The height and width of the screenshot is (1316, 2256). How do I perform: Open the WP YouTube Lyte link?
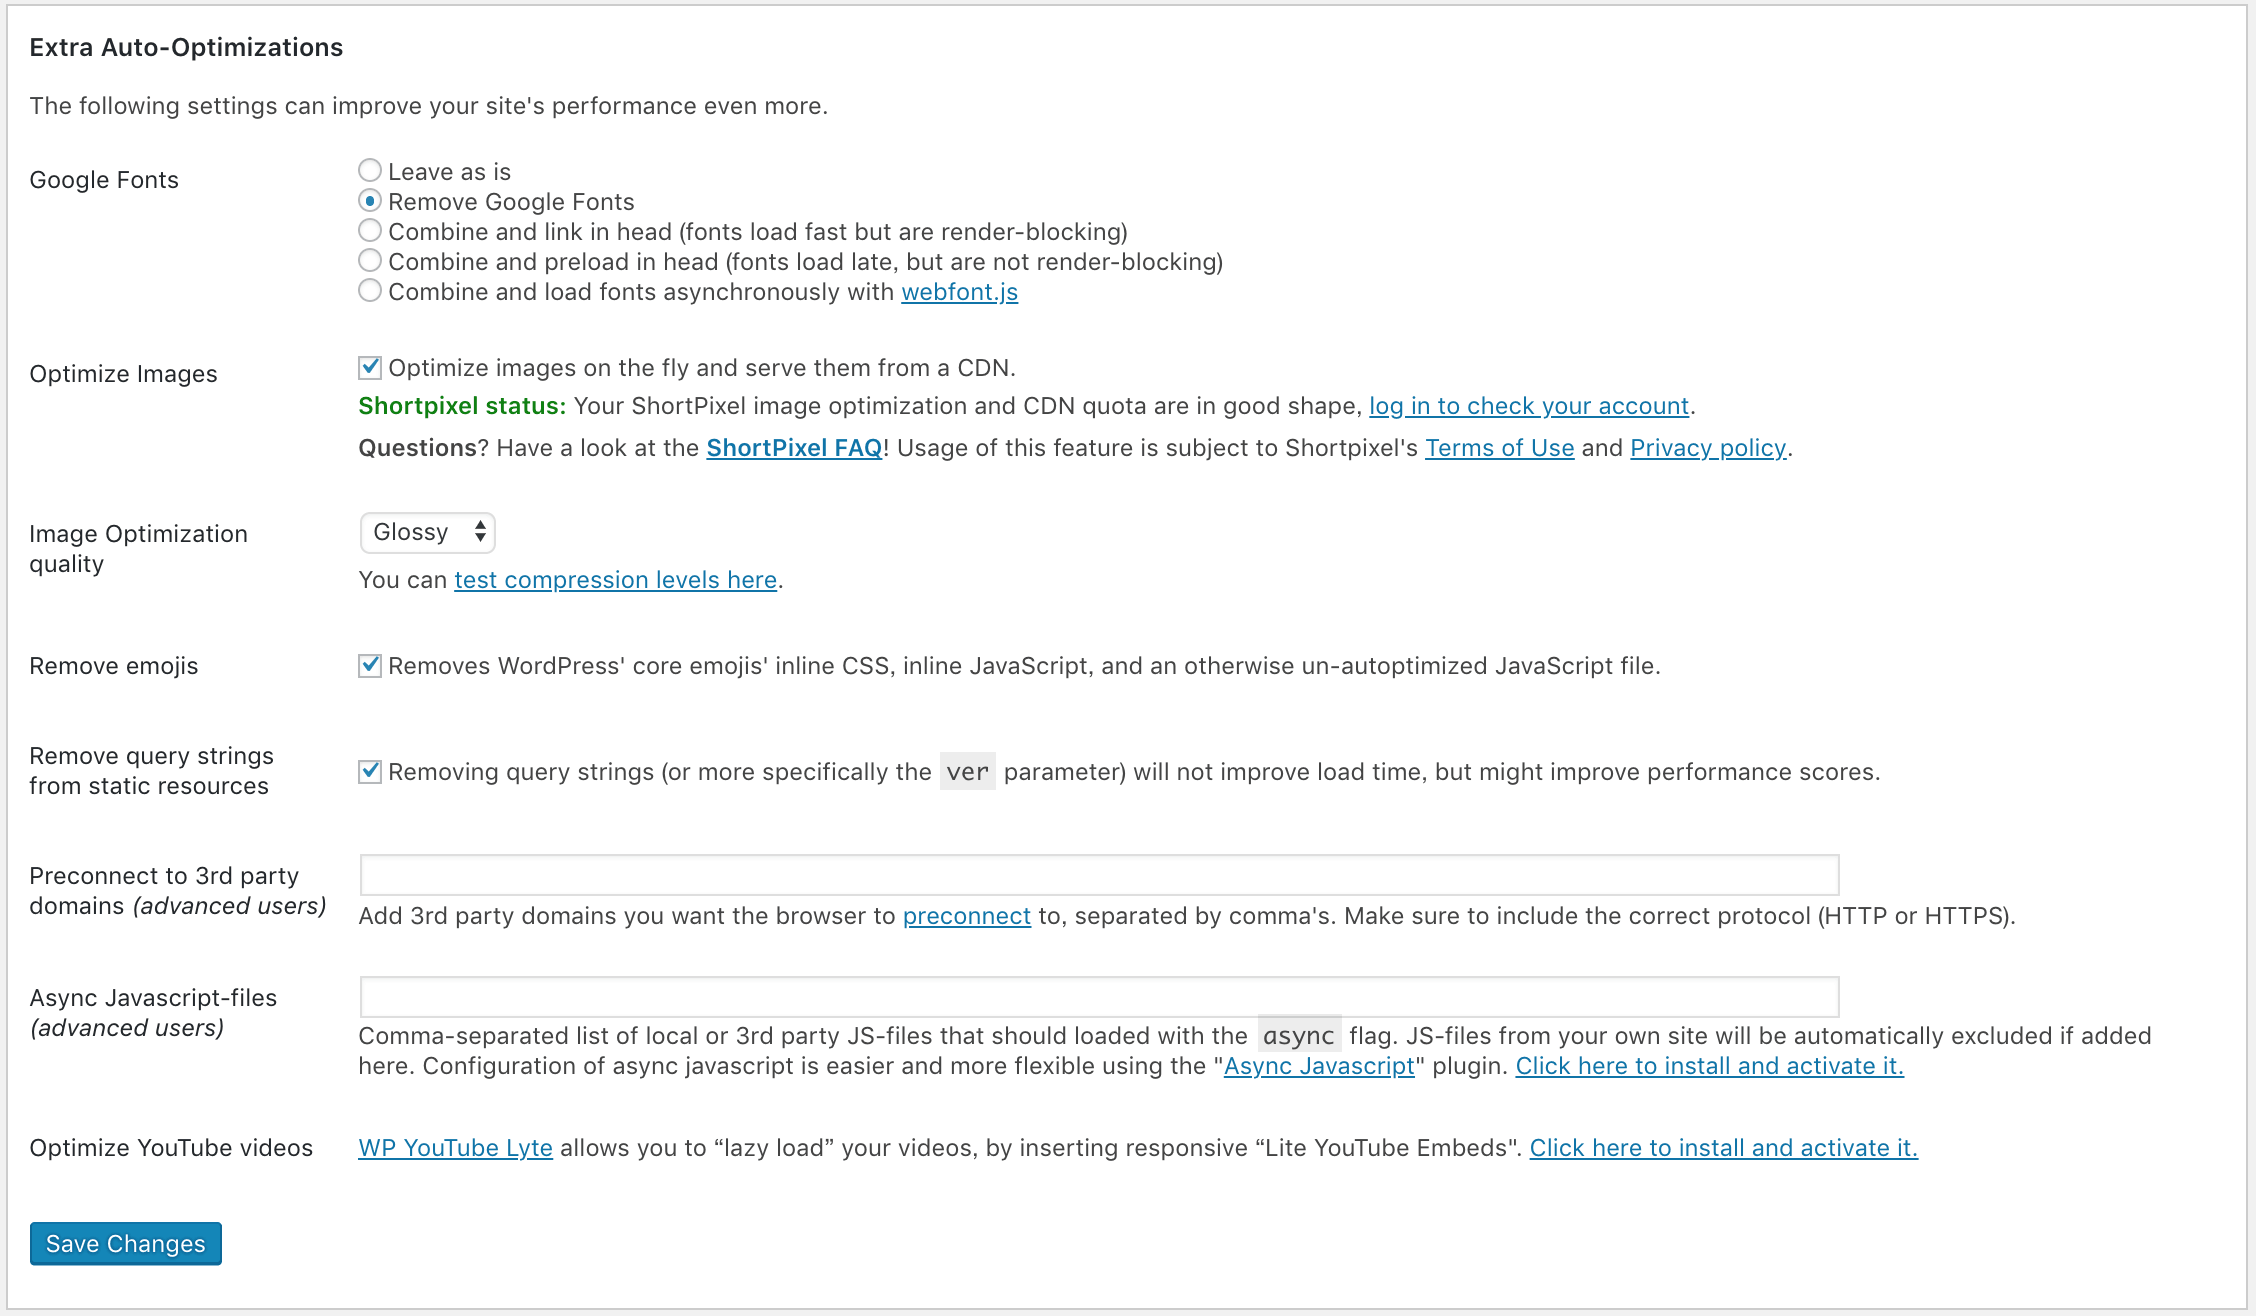455,1148
